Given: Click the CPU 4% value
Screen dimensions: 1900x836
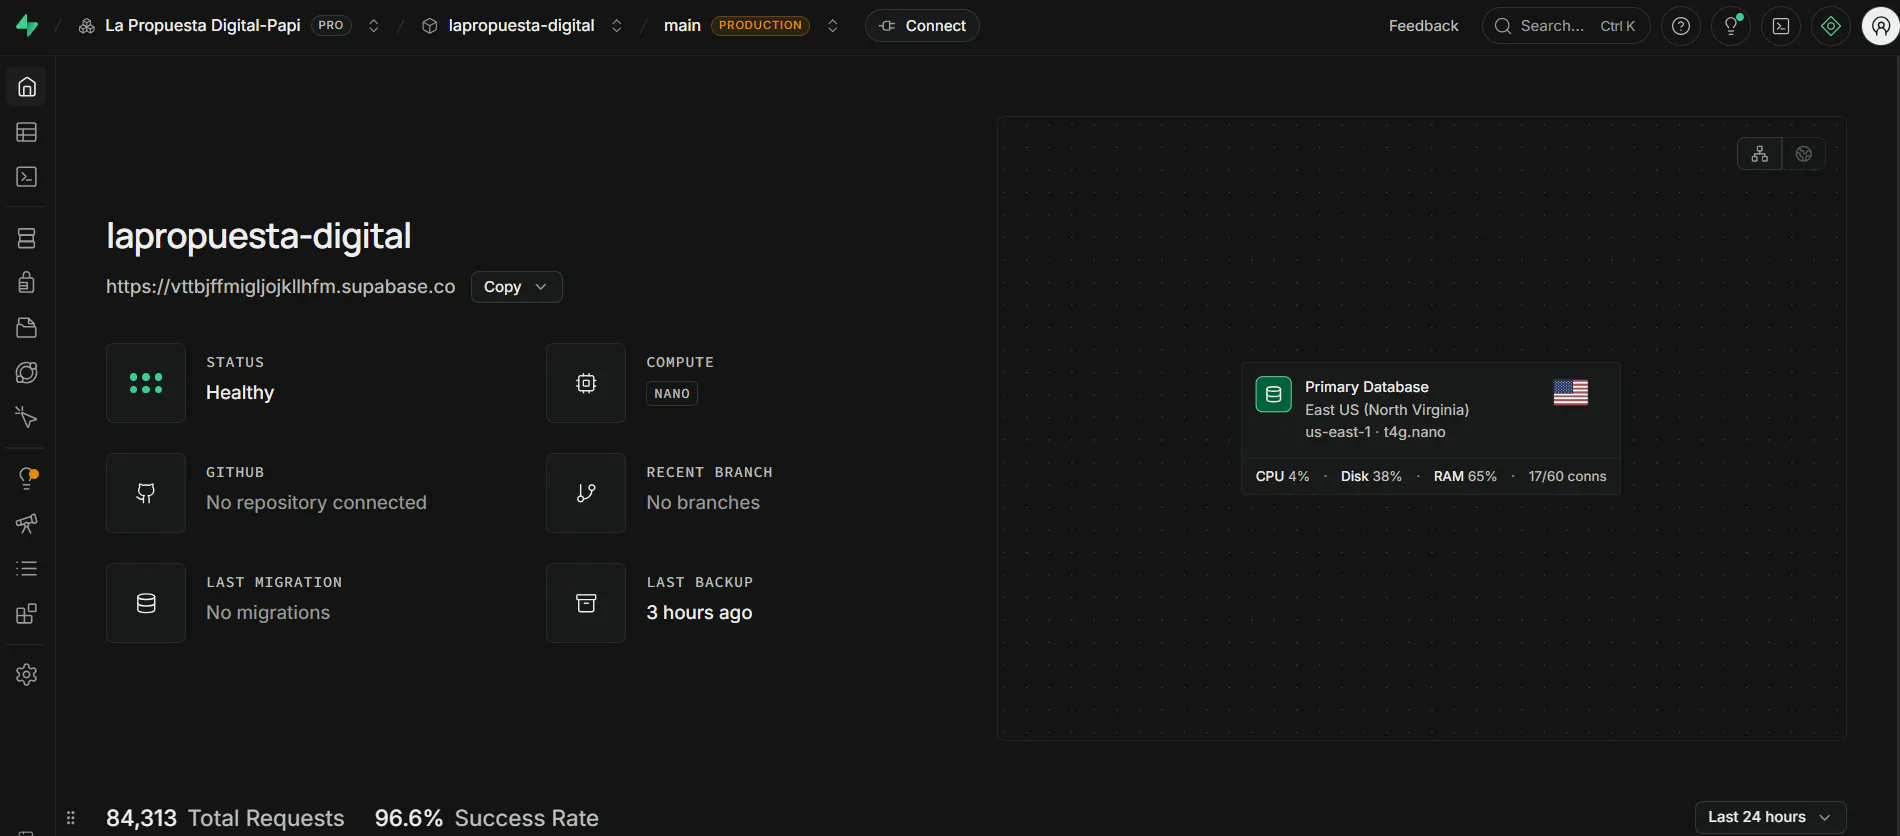Looking at the screenshot, I should (x=1282, y=477).
